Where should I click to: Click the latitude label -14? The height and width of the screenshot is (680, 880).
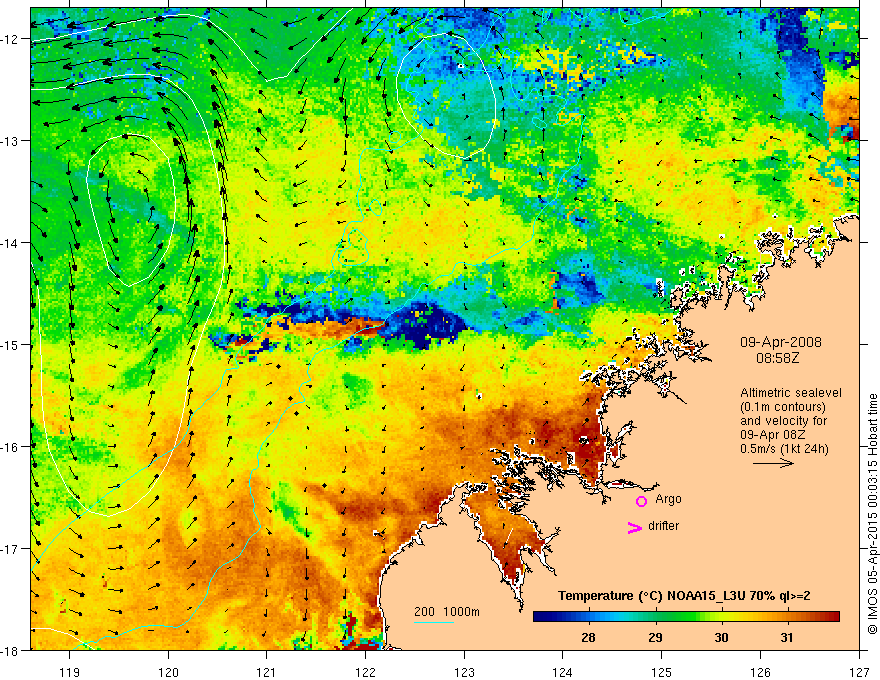(x=11, y=243)
